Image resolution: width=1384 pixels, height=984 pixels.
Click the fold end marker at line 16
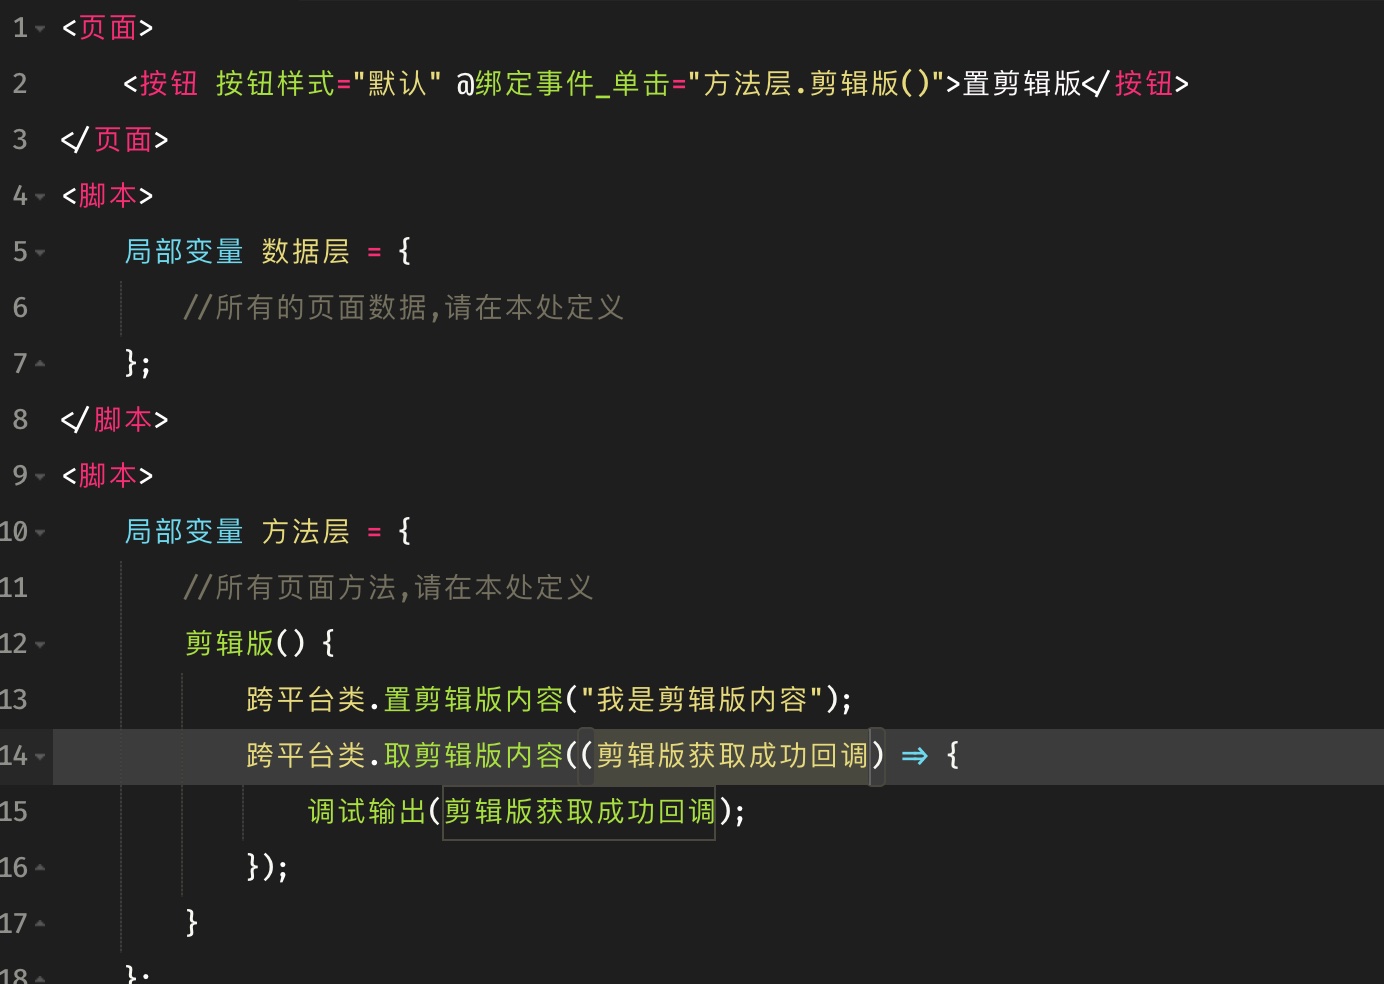(40, 868)
